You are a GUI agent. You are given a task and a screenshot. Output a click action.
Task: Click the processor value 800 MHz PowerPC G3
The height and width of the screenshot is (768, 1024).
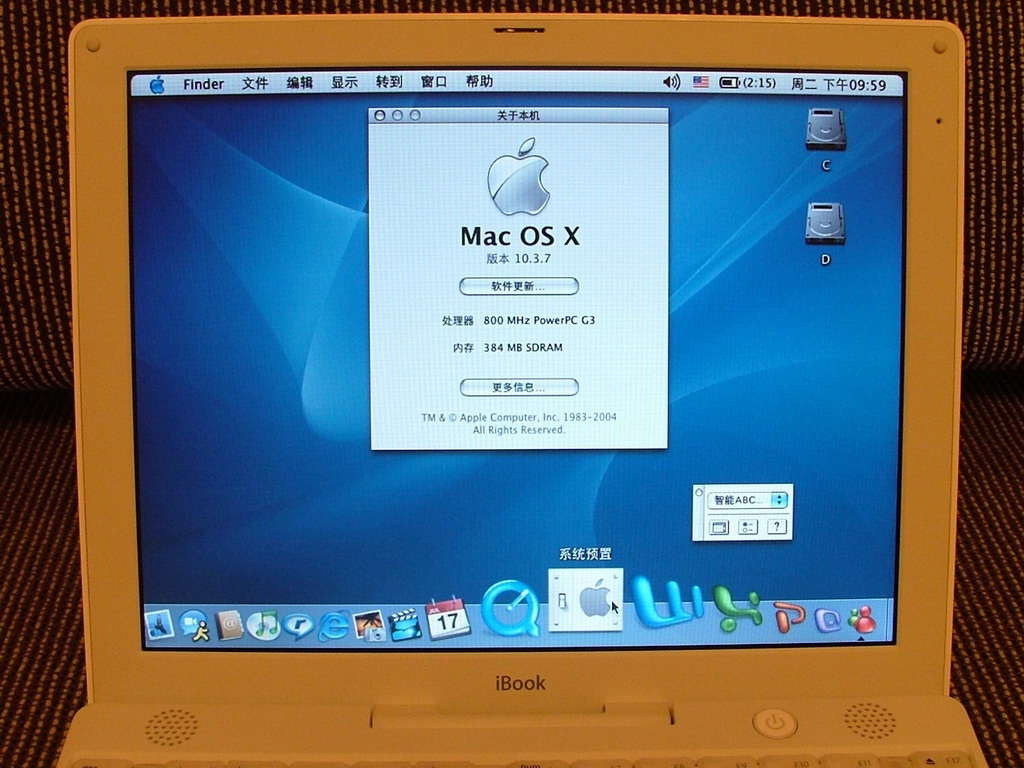tap(539, 321)
